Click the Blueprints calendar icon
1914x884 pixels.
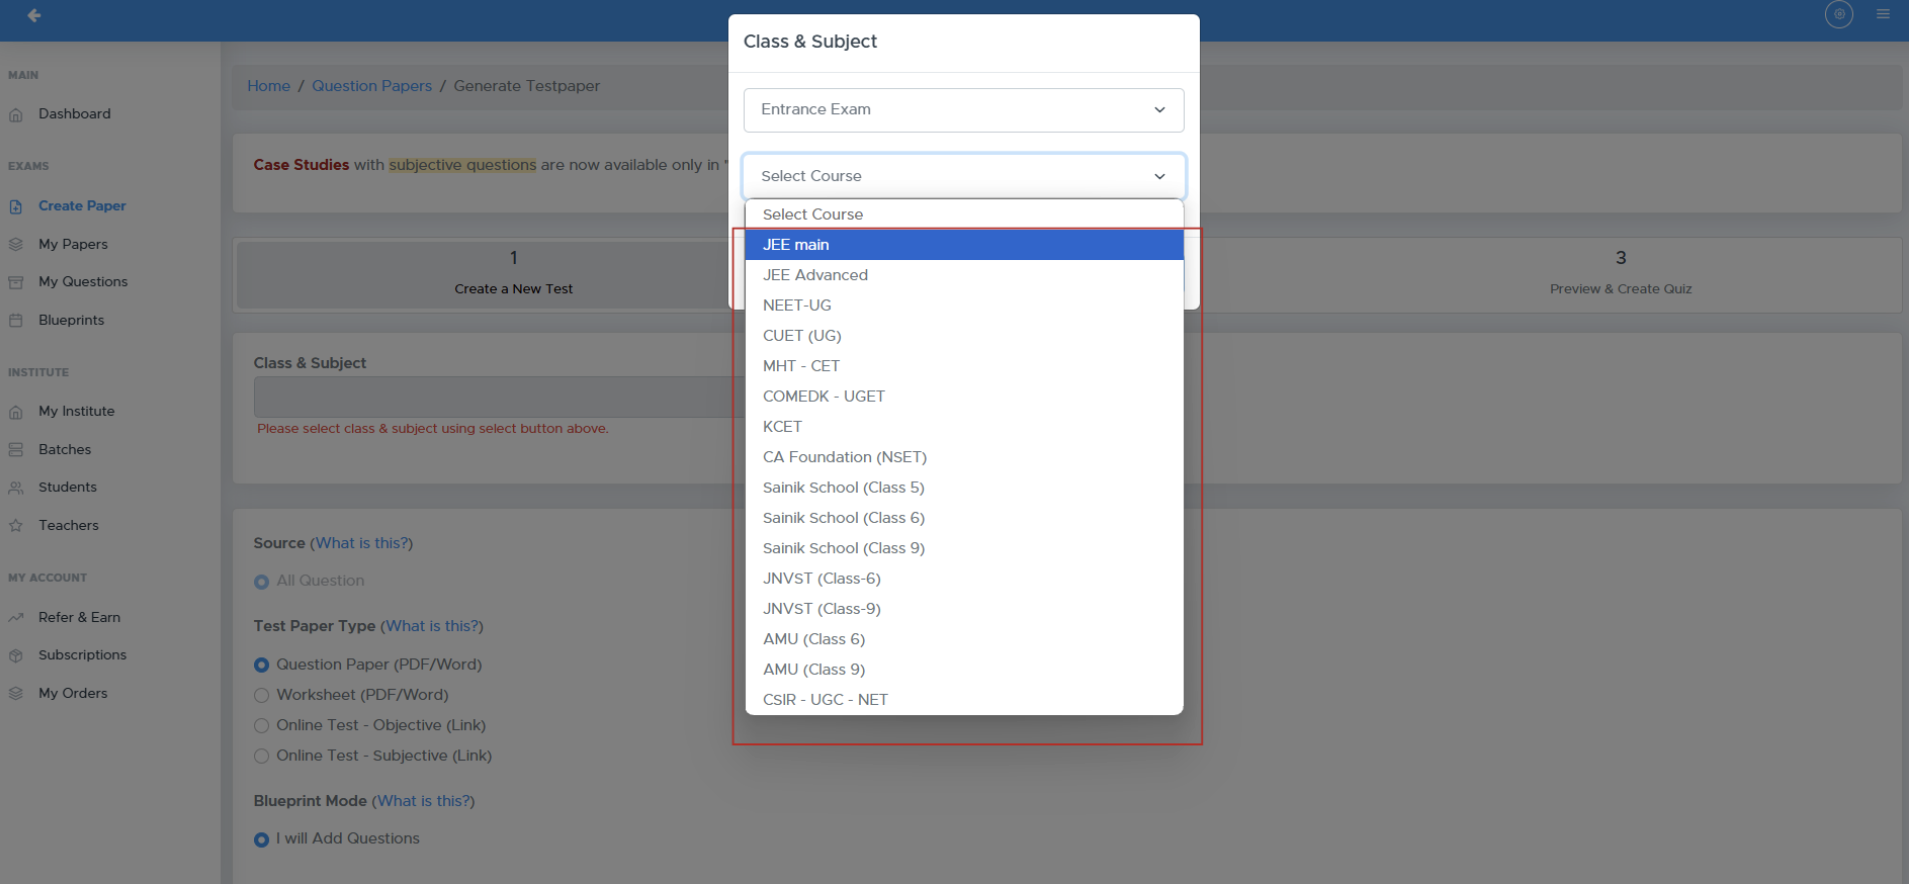(16, 321)
